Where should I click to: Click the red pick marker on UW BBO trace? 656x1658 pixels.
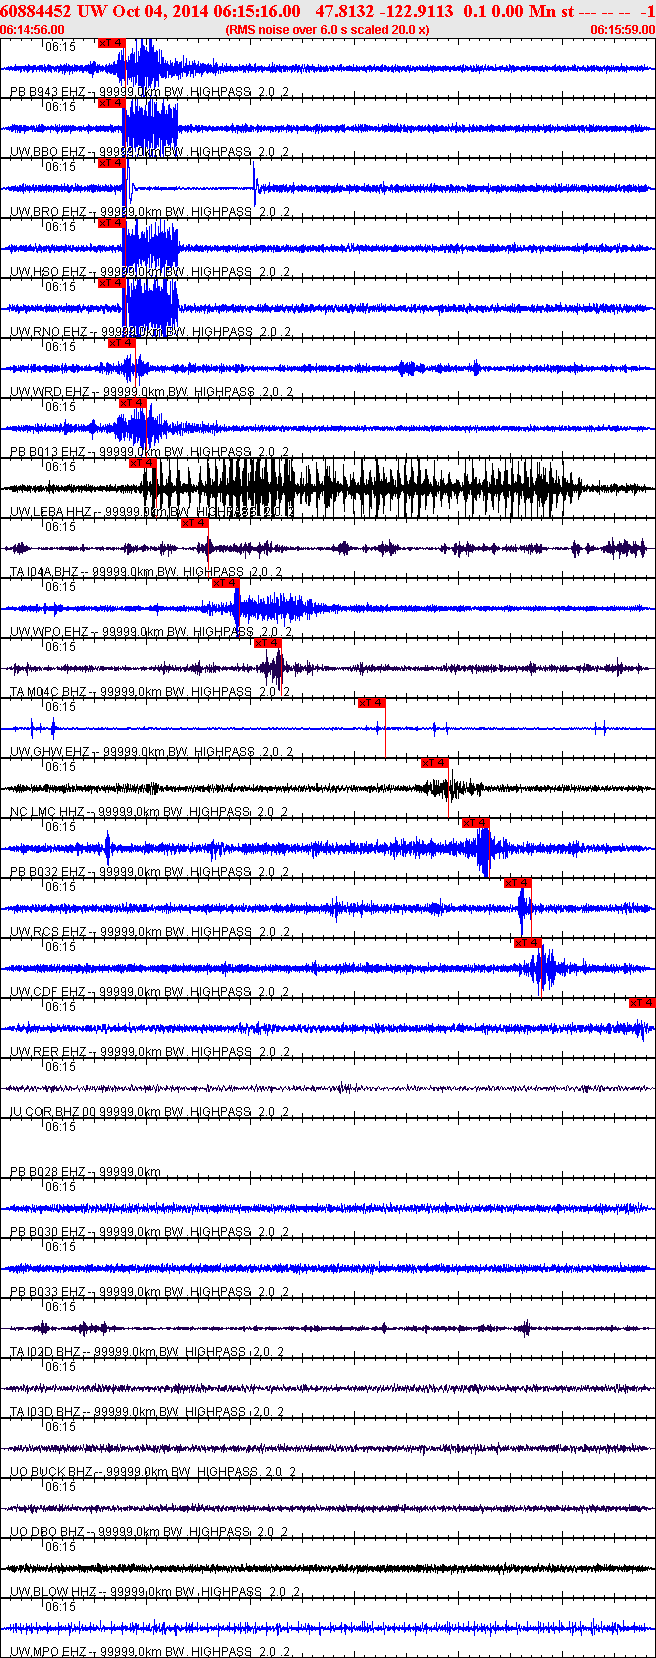click(111, 103)
